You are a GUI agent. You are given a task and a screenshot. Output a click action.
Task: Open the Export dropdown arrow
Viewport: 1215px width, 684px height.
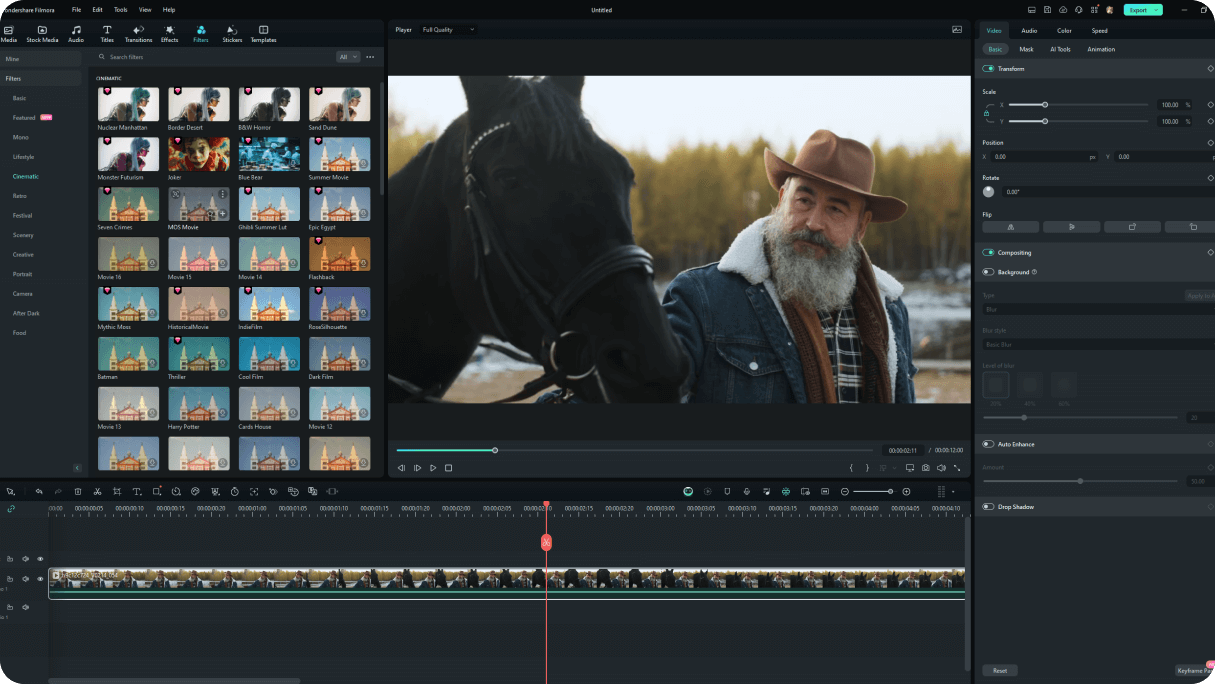pyautogui.click(x=1156, y=10)
